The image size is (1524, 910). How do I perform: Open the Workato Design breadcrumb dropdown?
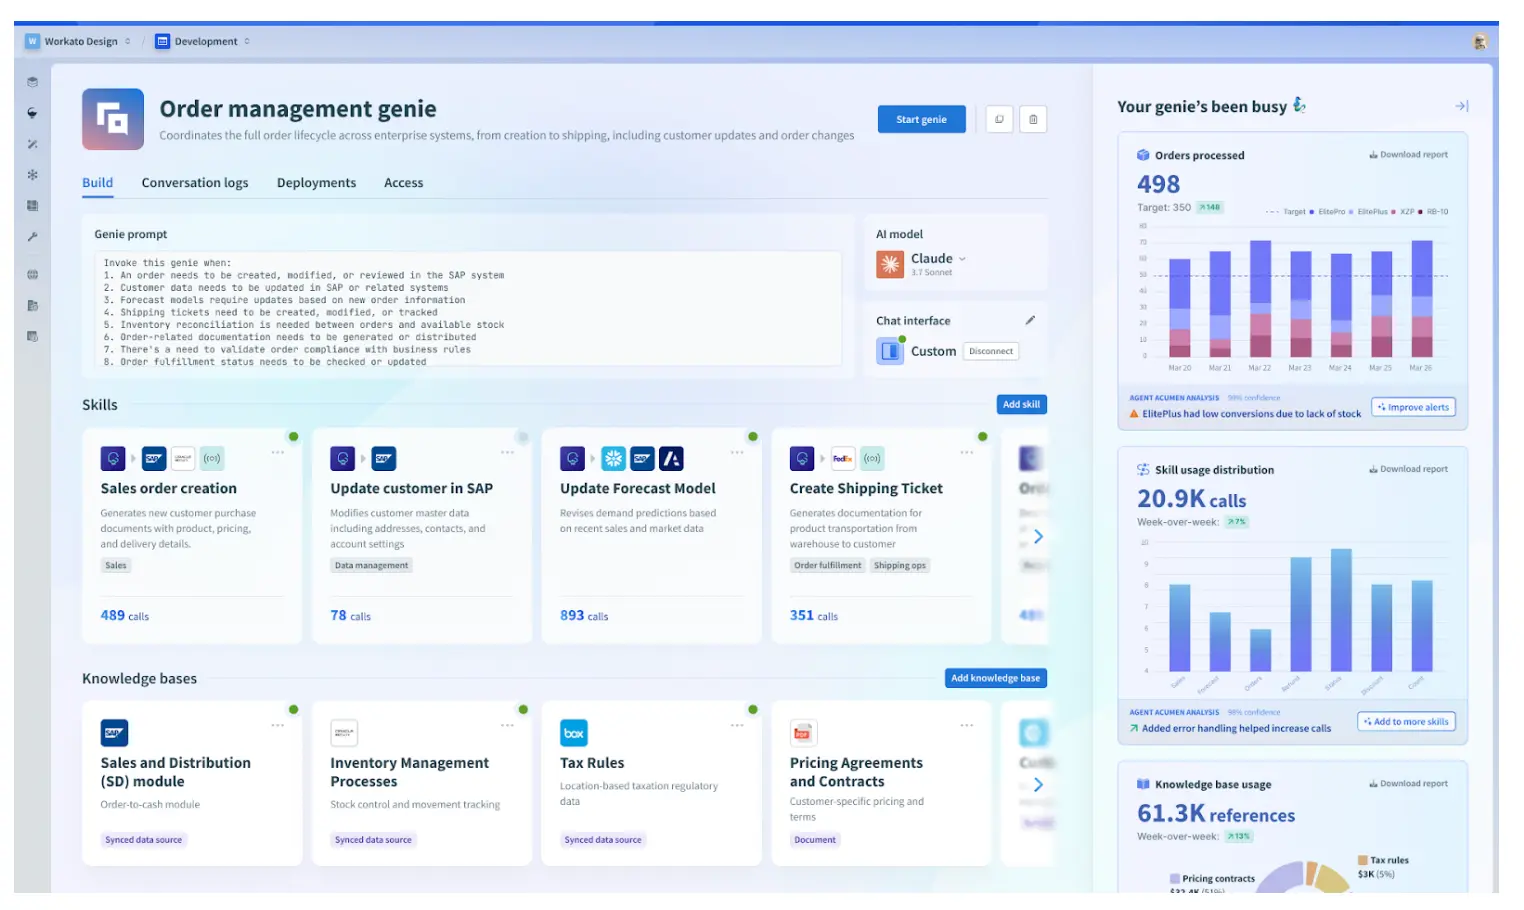(128, 41)
